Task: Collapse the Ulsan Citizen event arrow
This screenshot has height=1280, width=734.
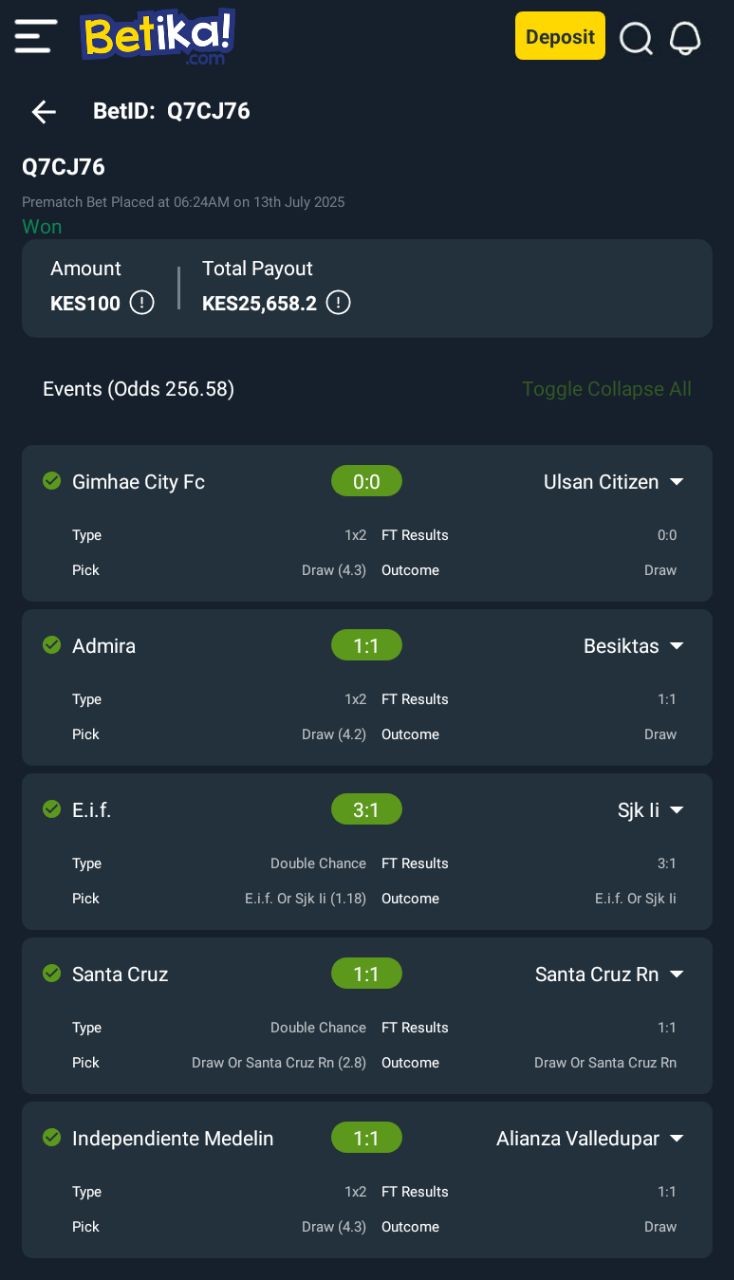Action: click(x=677, y=482)
